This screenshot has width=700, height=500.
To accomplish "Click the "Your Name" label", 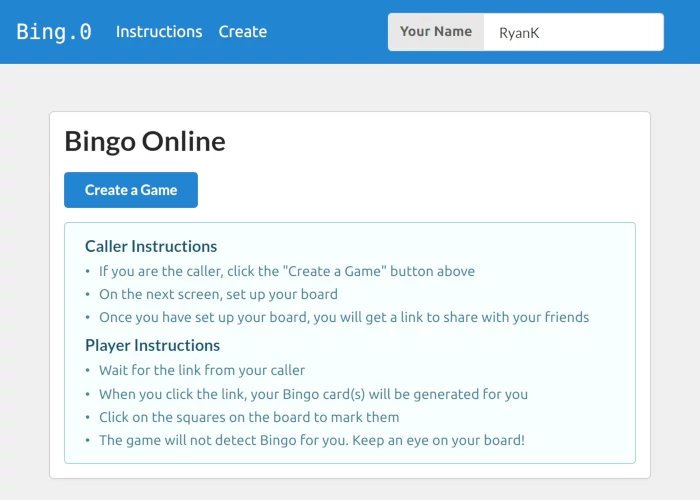I will (x=436, y=32).
